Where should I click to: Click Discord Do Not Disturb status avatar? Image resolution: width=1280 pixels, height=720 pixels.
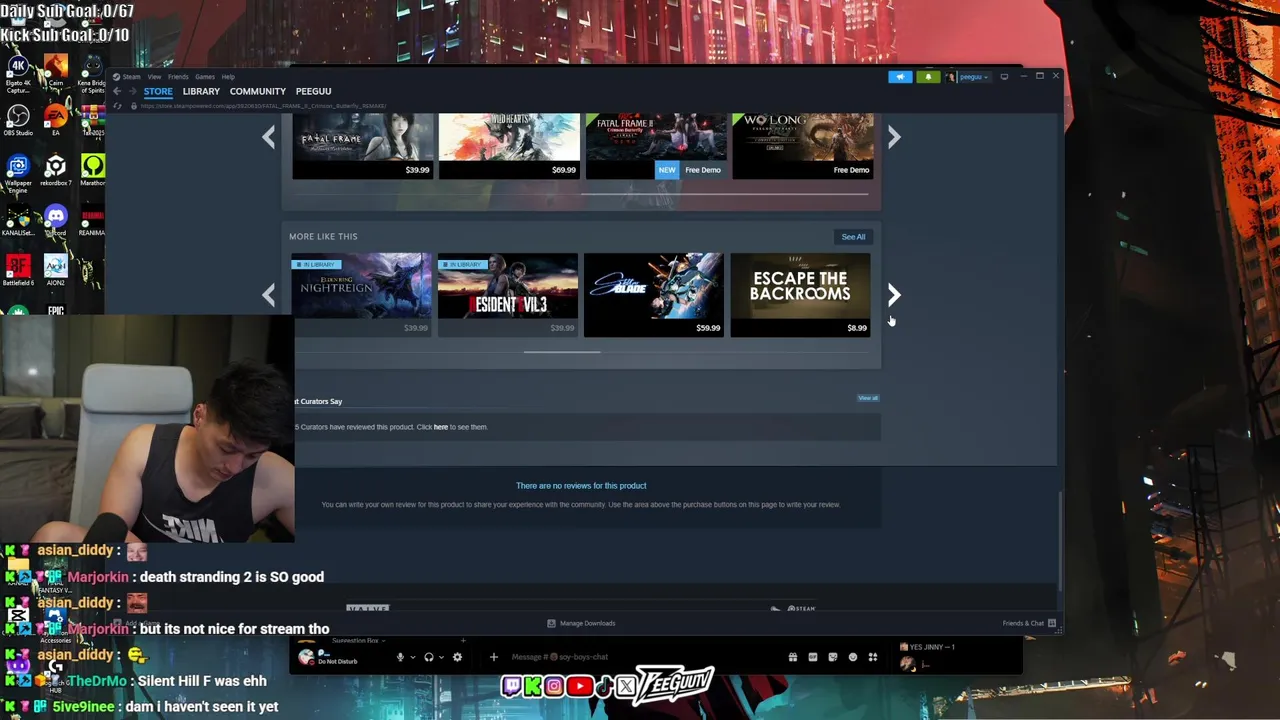pyautogui.click(x=307, y=657)
